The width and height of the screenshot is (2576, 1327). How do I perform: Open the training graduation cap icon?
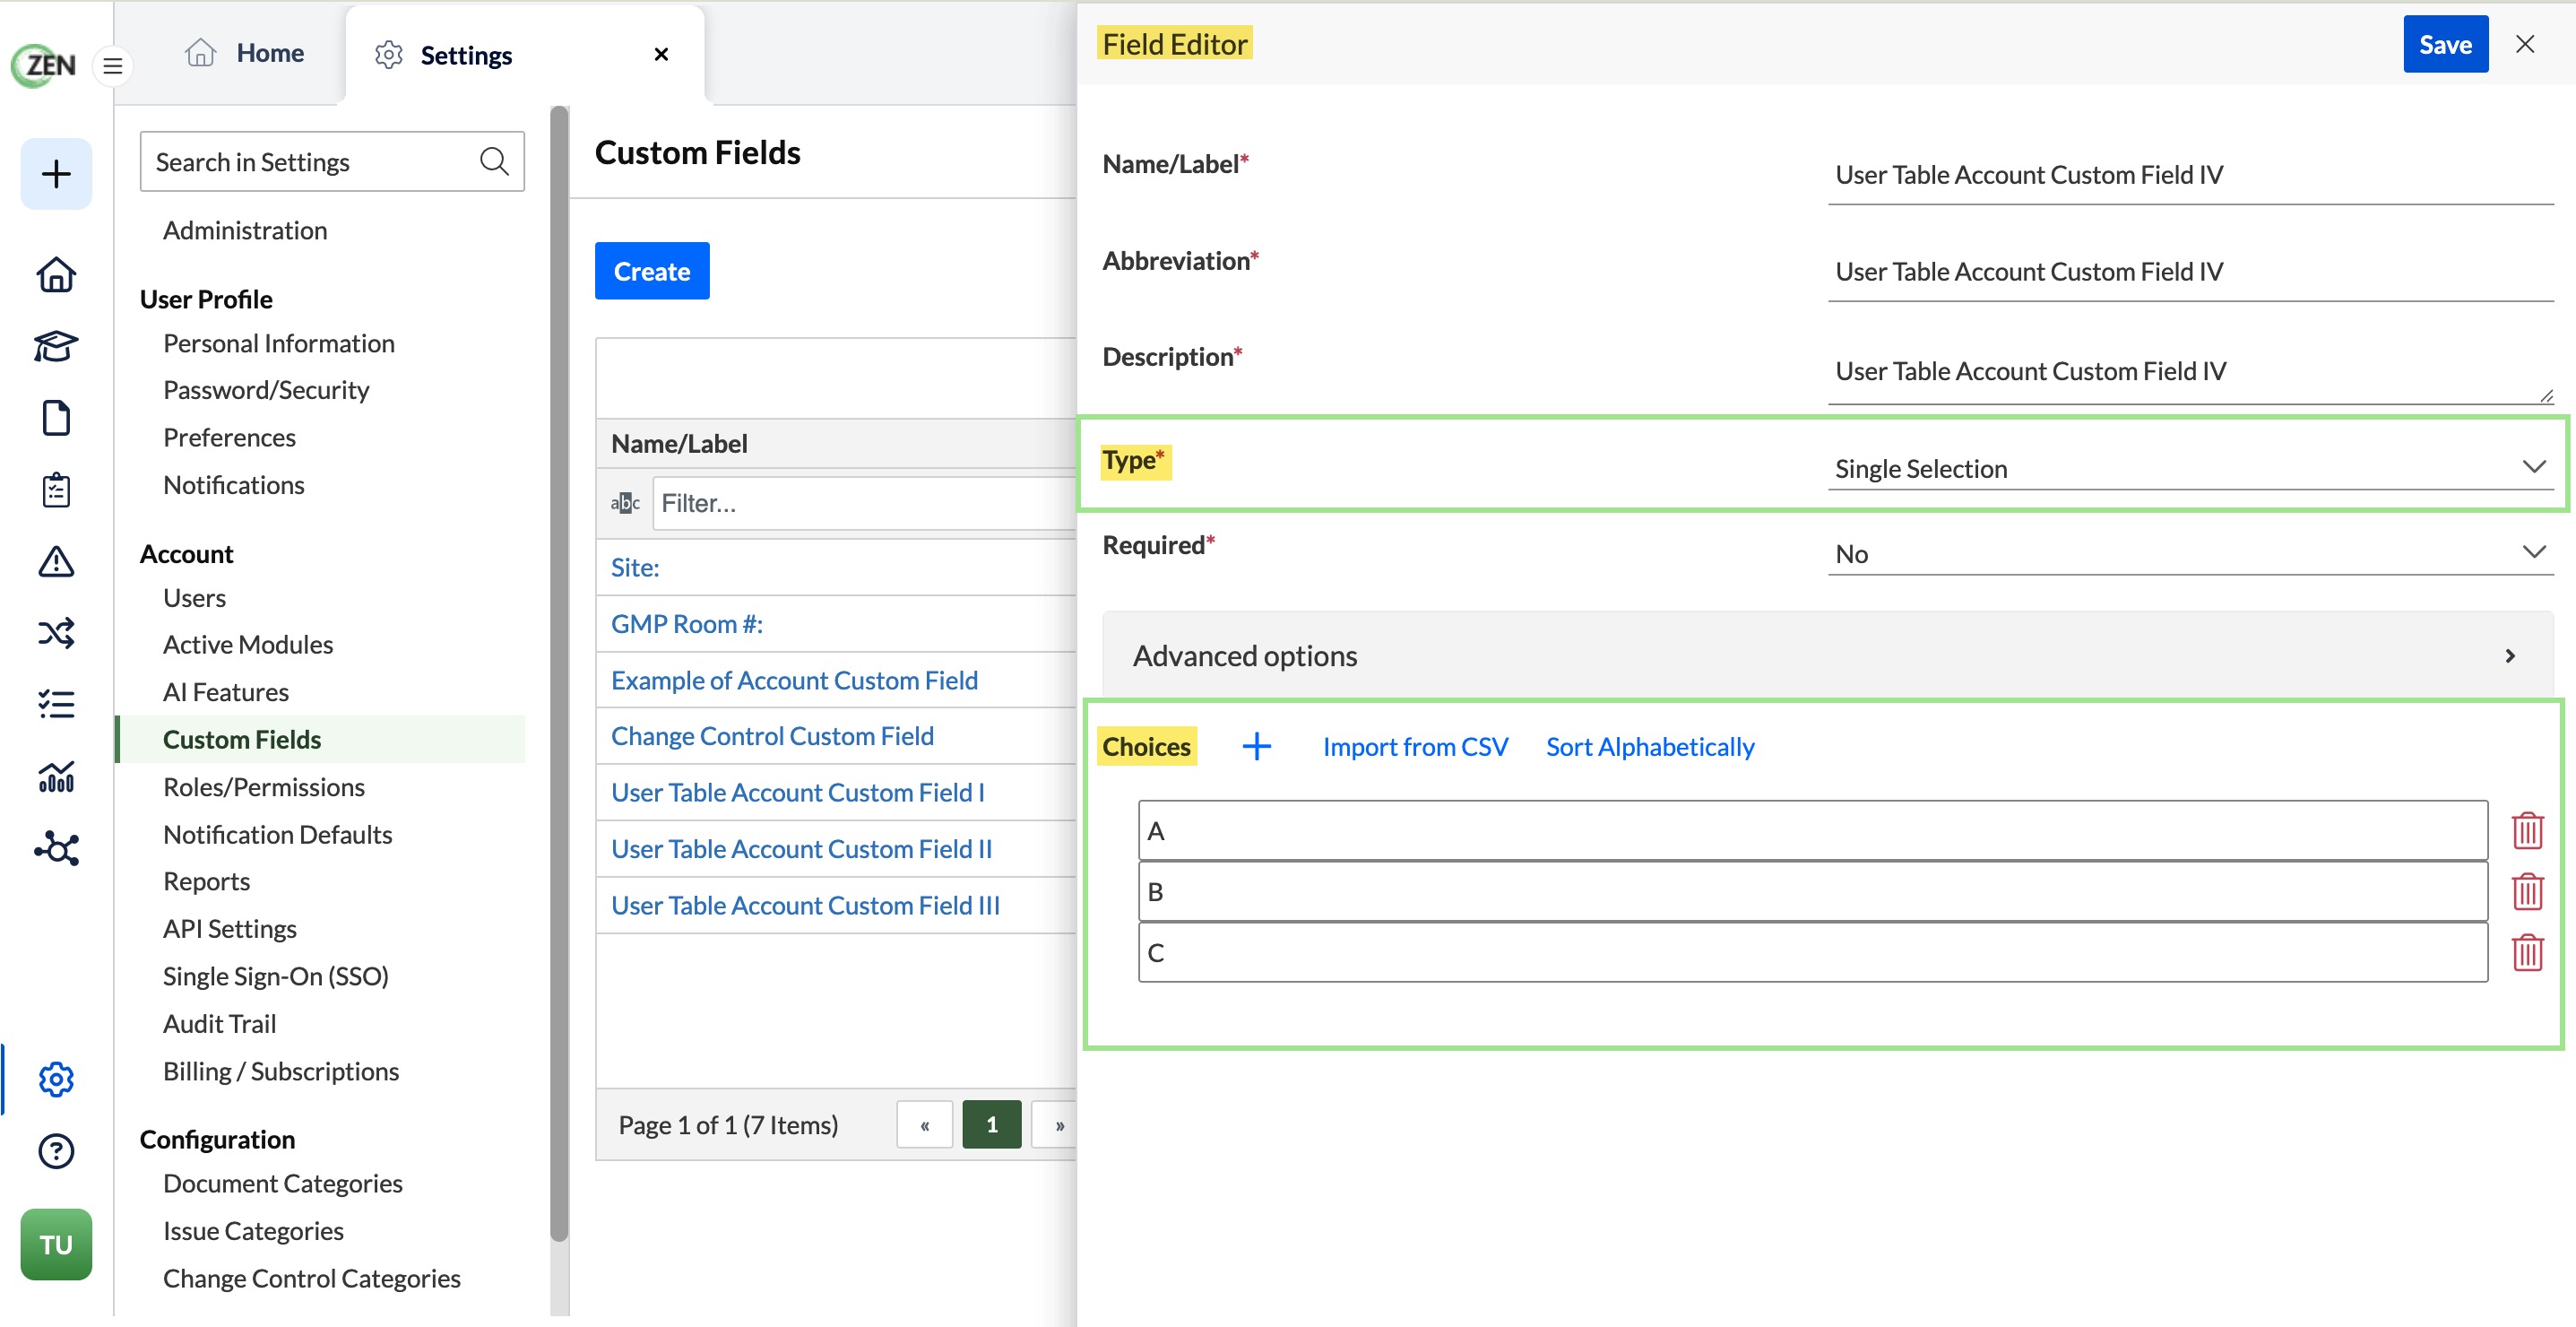(56, 346)
